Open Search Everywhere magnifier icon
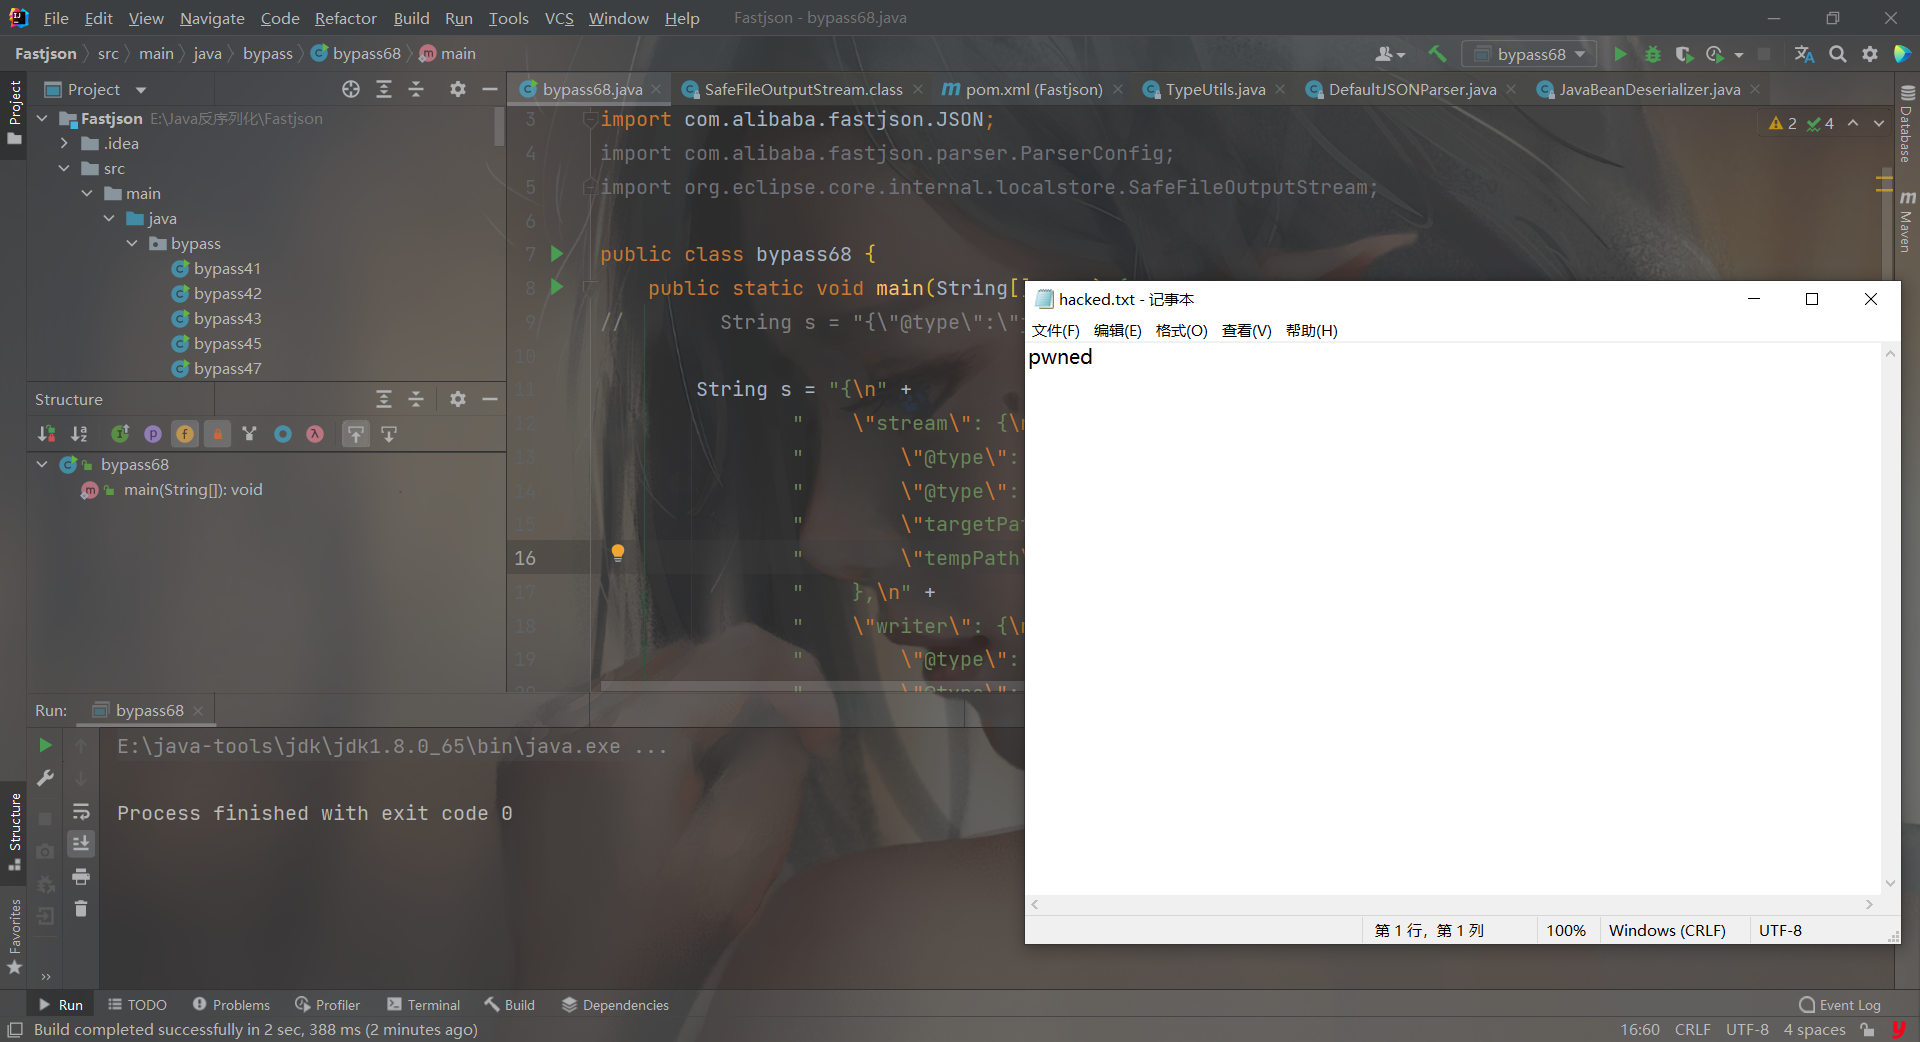The width and height of the screenshot is (1920, 1042). (1838, 54)
